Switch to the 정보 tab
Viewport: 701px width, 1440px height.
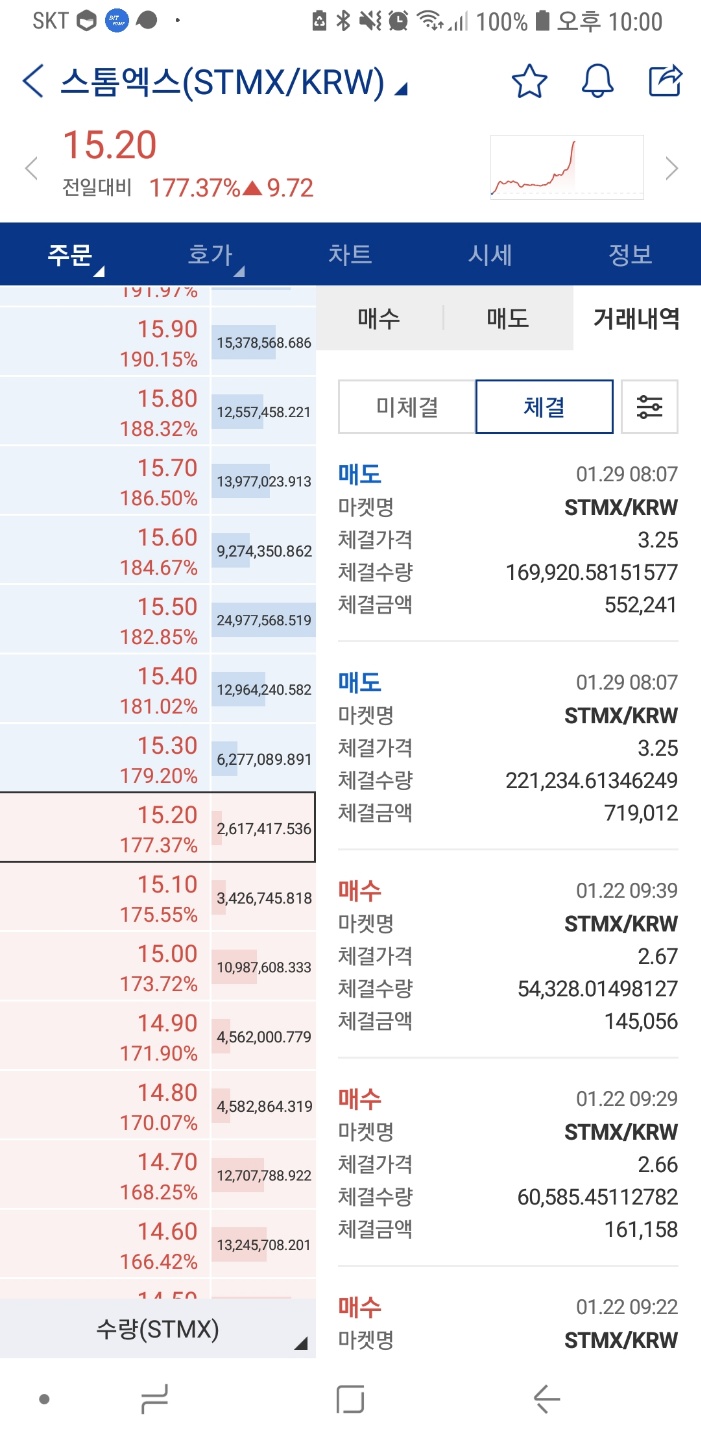pos(631,254)
